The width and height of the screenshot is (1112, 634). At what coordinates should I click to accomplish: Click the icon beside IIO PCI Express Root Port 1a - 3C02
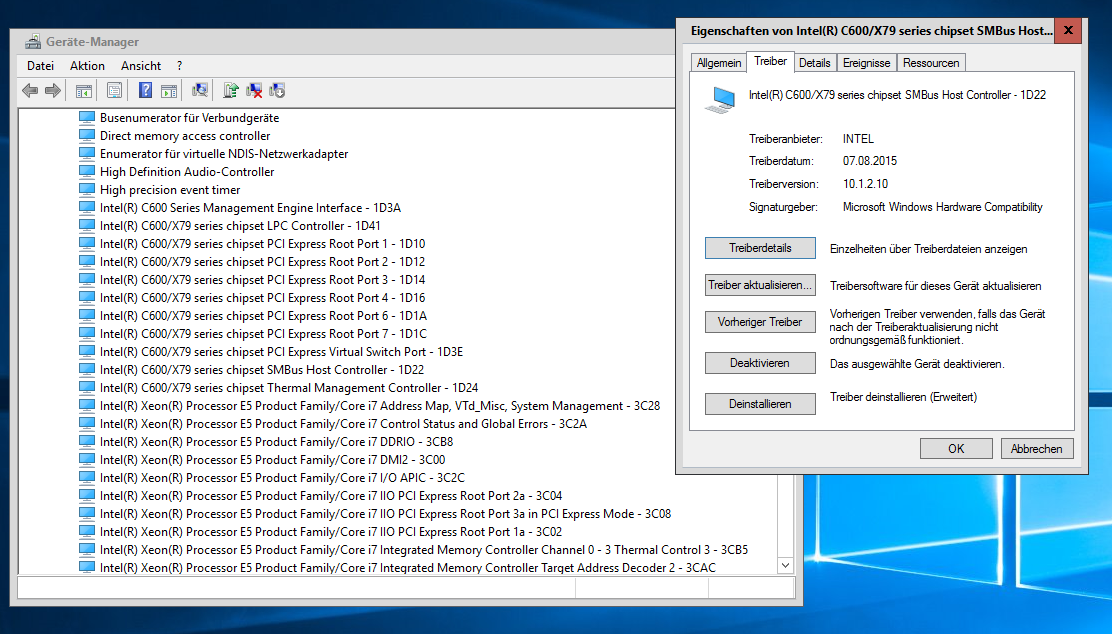pyautogui.click(x=87, y=531)
